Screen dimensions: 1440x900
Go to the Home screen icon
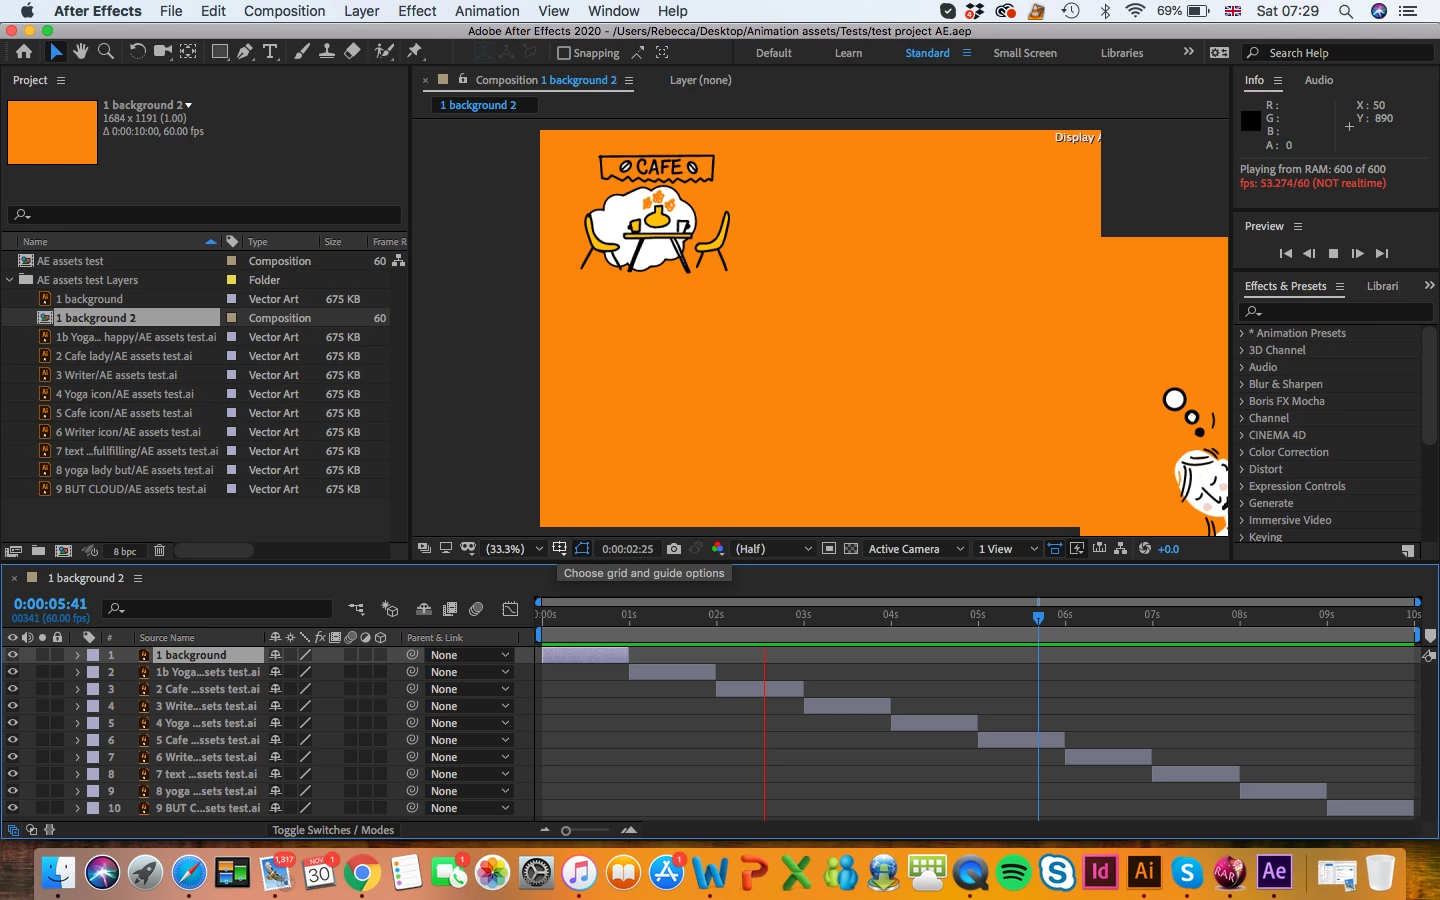(24, 52)
